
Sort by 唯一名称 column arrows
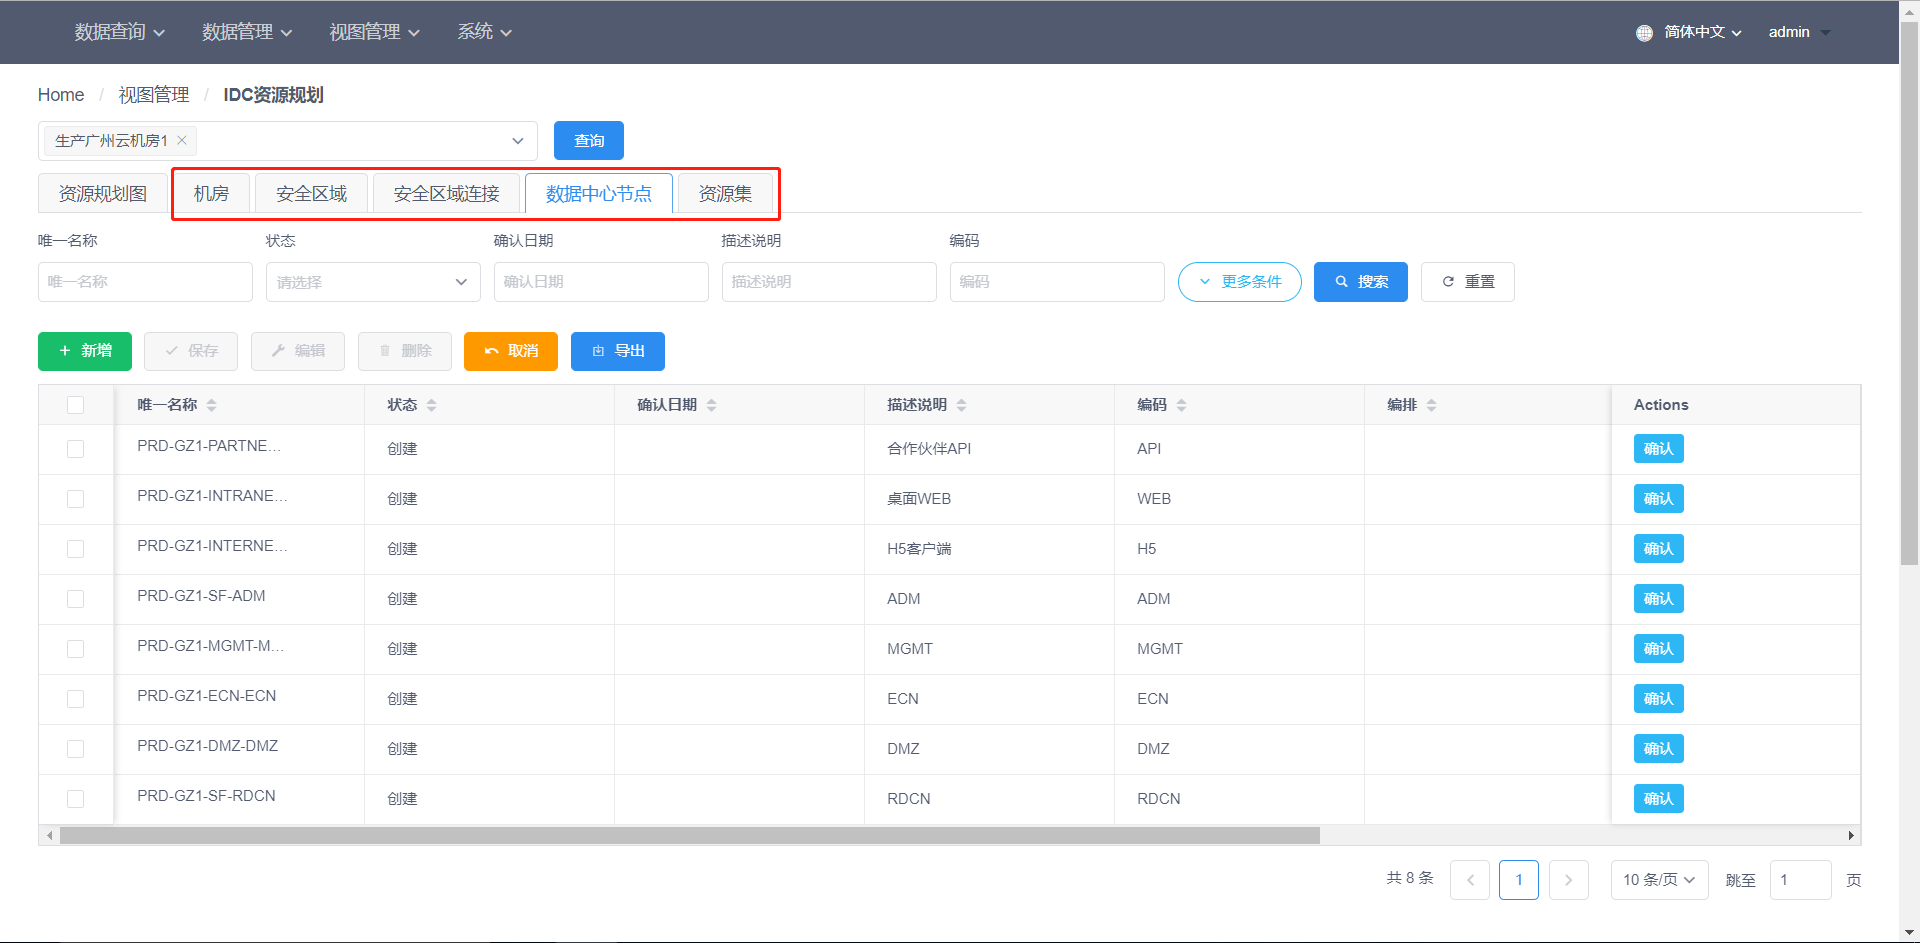[x=211, y=405]
